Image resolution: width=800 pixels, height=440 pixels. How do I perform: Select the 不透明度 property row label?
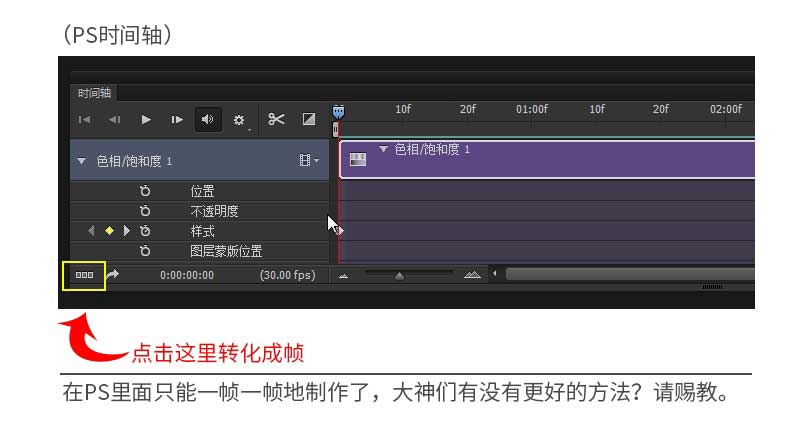point(214,211)
